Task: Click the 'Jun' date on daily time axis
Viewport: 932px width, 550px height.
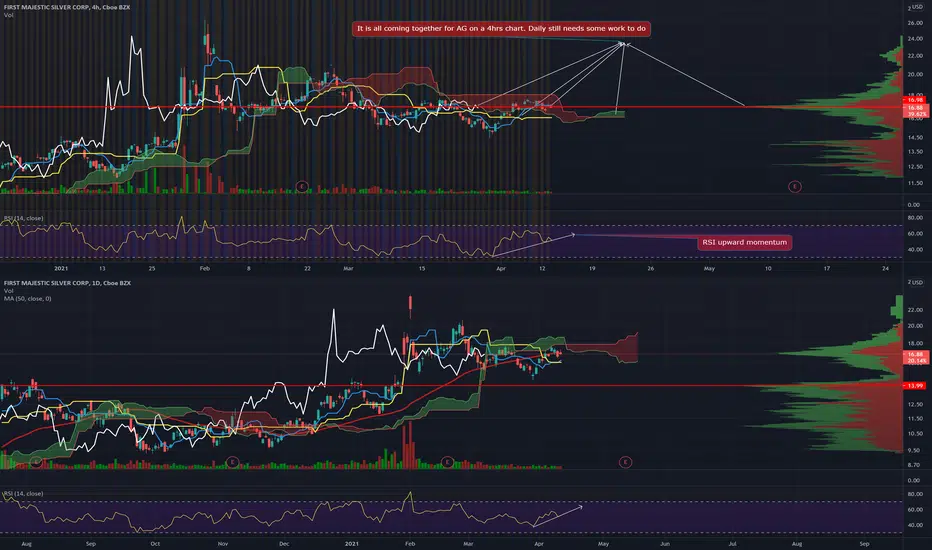Action: (665, 544)
